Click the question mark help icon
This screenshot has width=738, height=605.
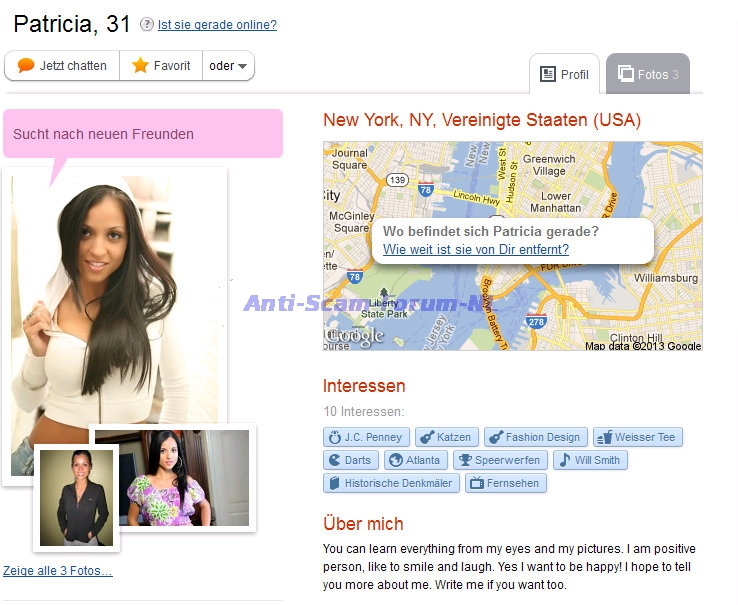pyautogui.click(x=147, y=24)
